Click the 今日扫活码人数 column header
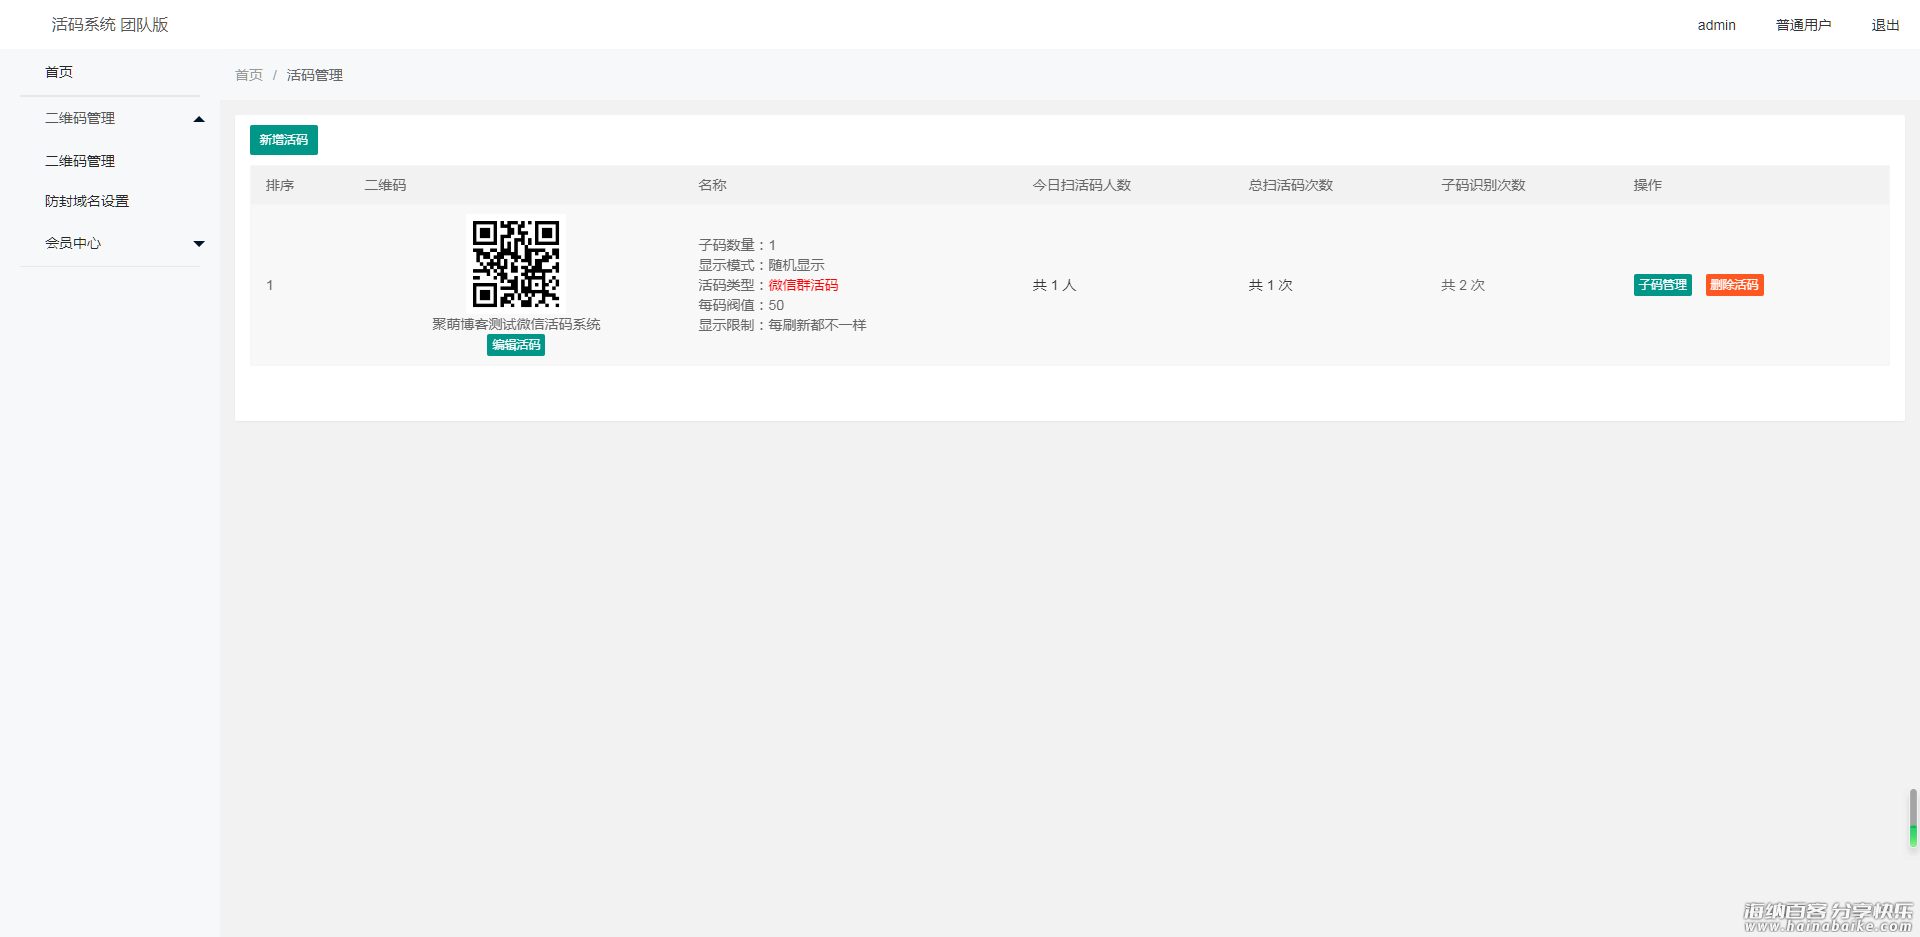Screen dimensions: 1920x937 coord(1082,185)
